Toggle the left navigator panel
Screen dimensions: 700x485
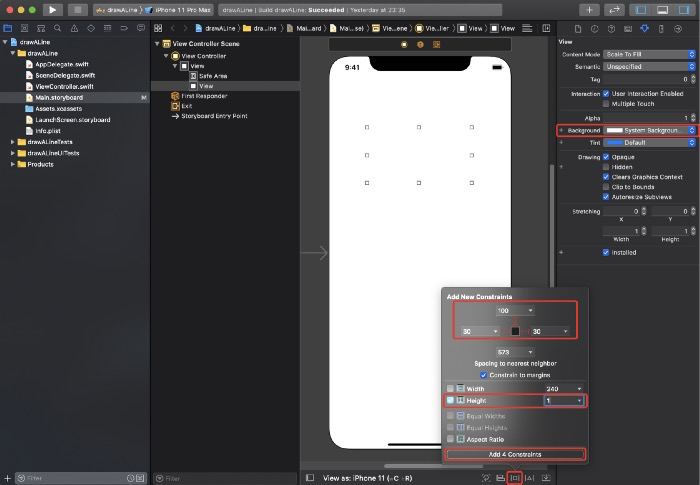point(641,9)
